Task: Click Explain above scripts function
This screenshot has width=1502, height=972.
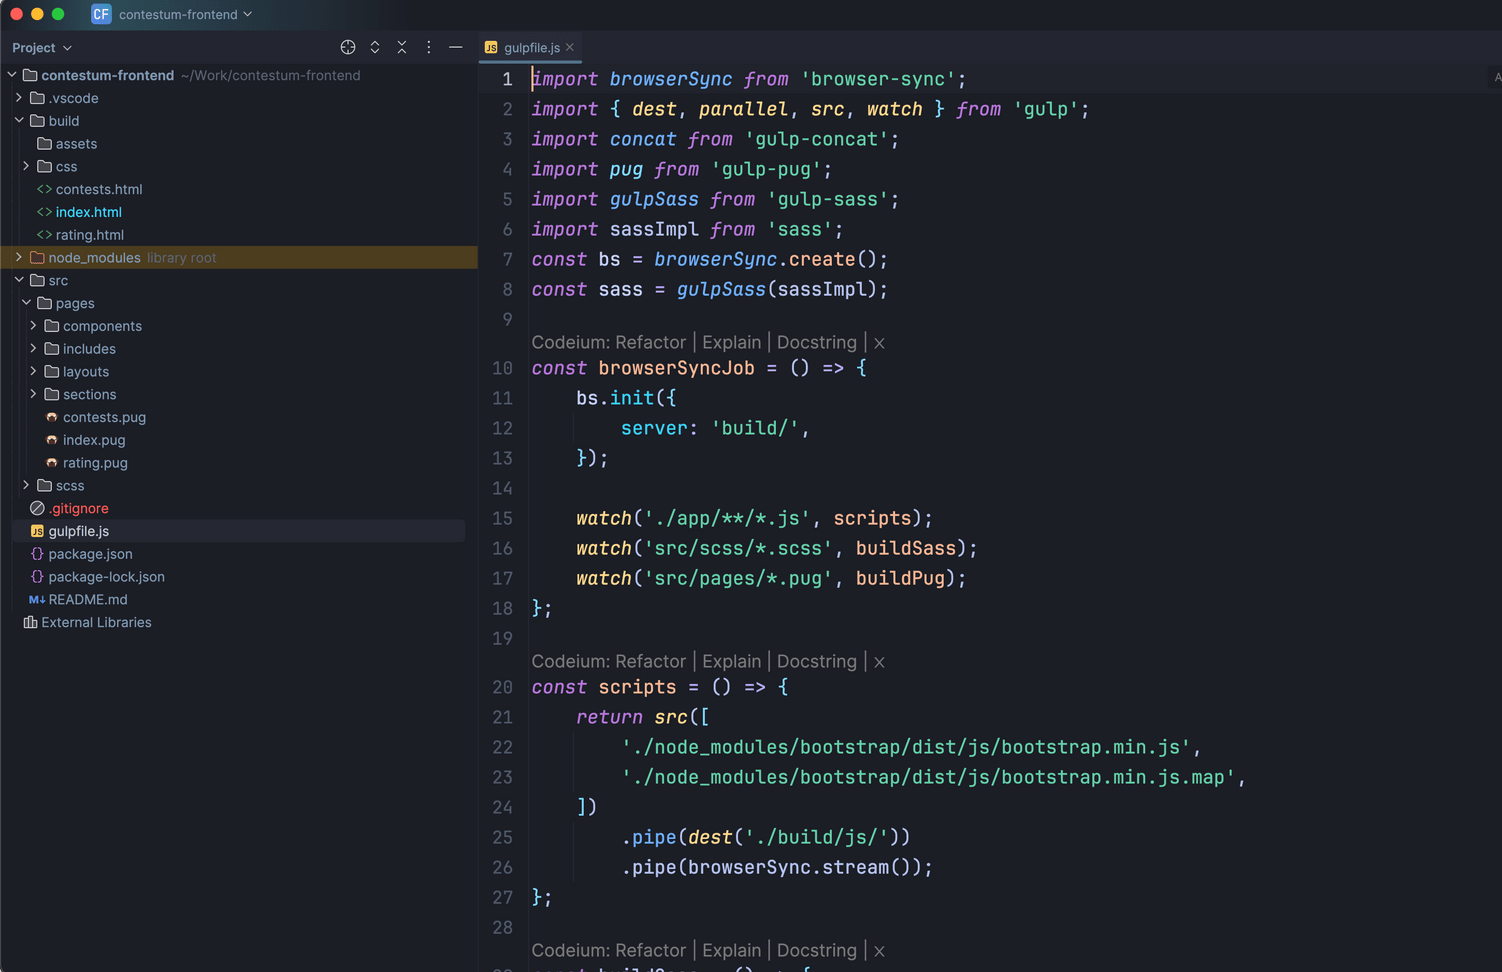Action: point(731,661)
